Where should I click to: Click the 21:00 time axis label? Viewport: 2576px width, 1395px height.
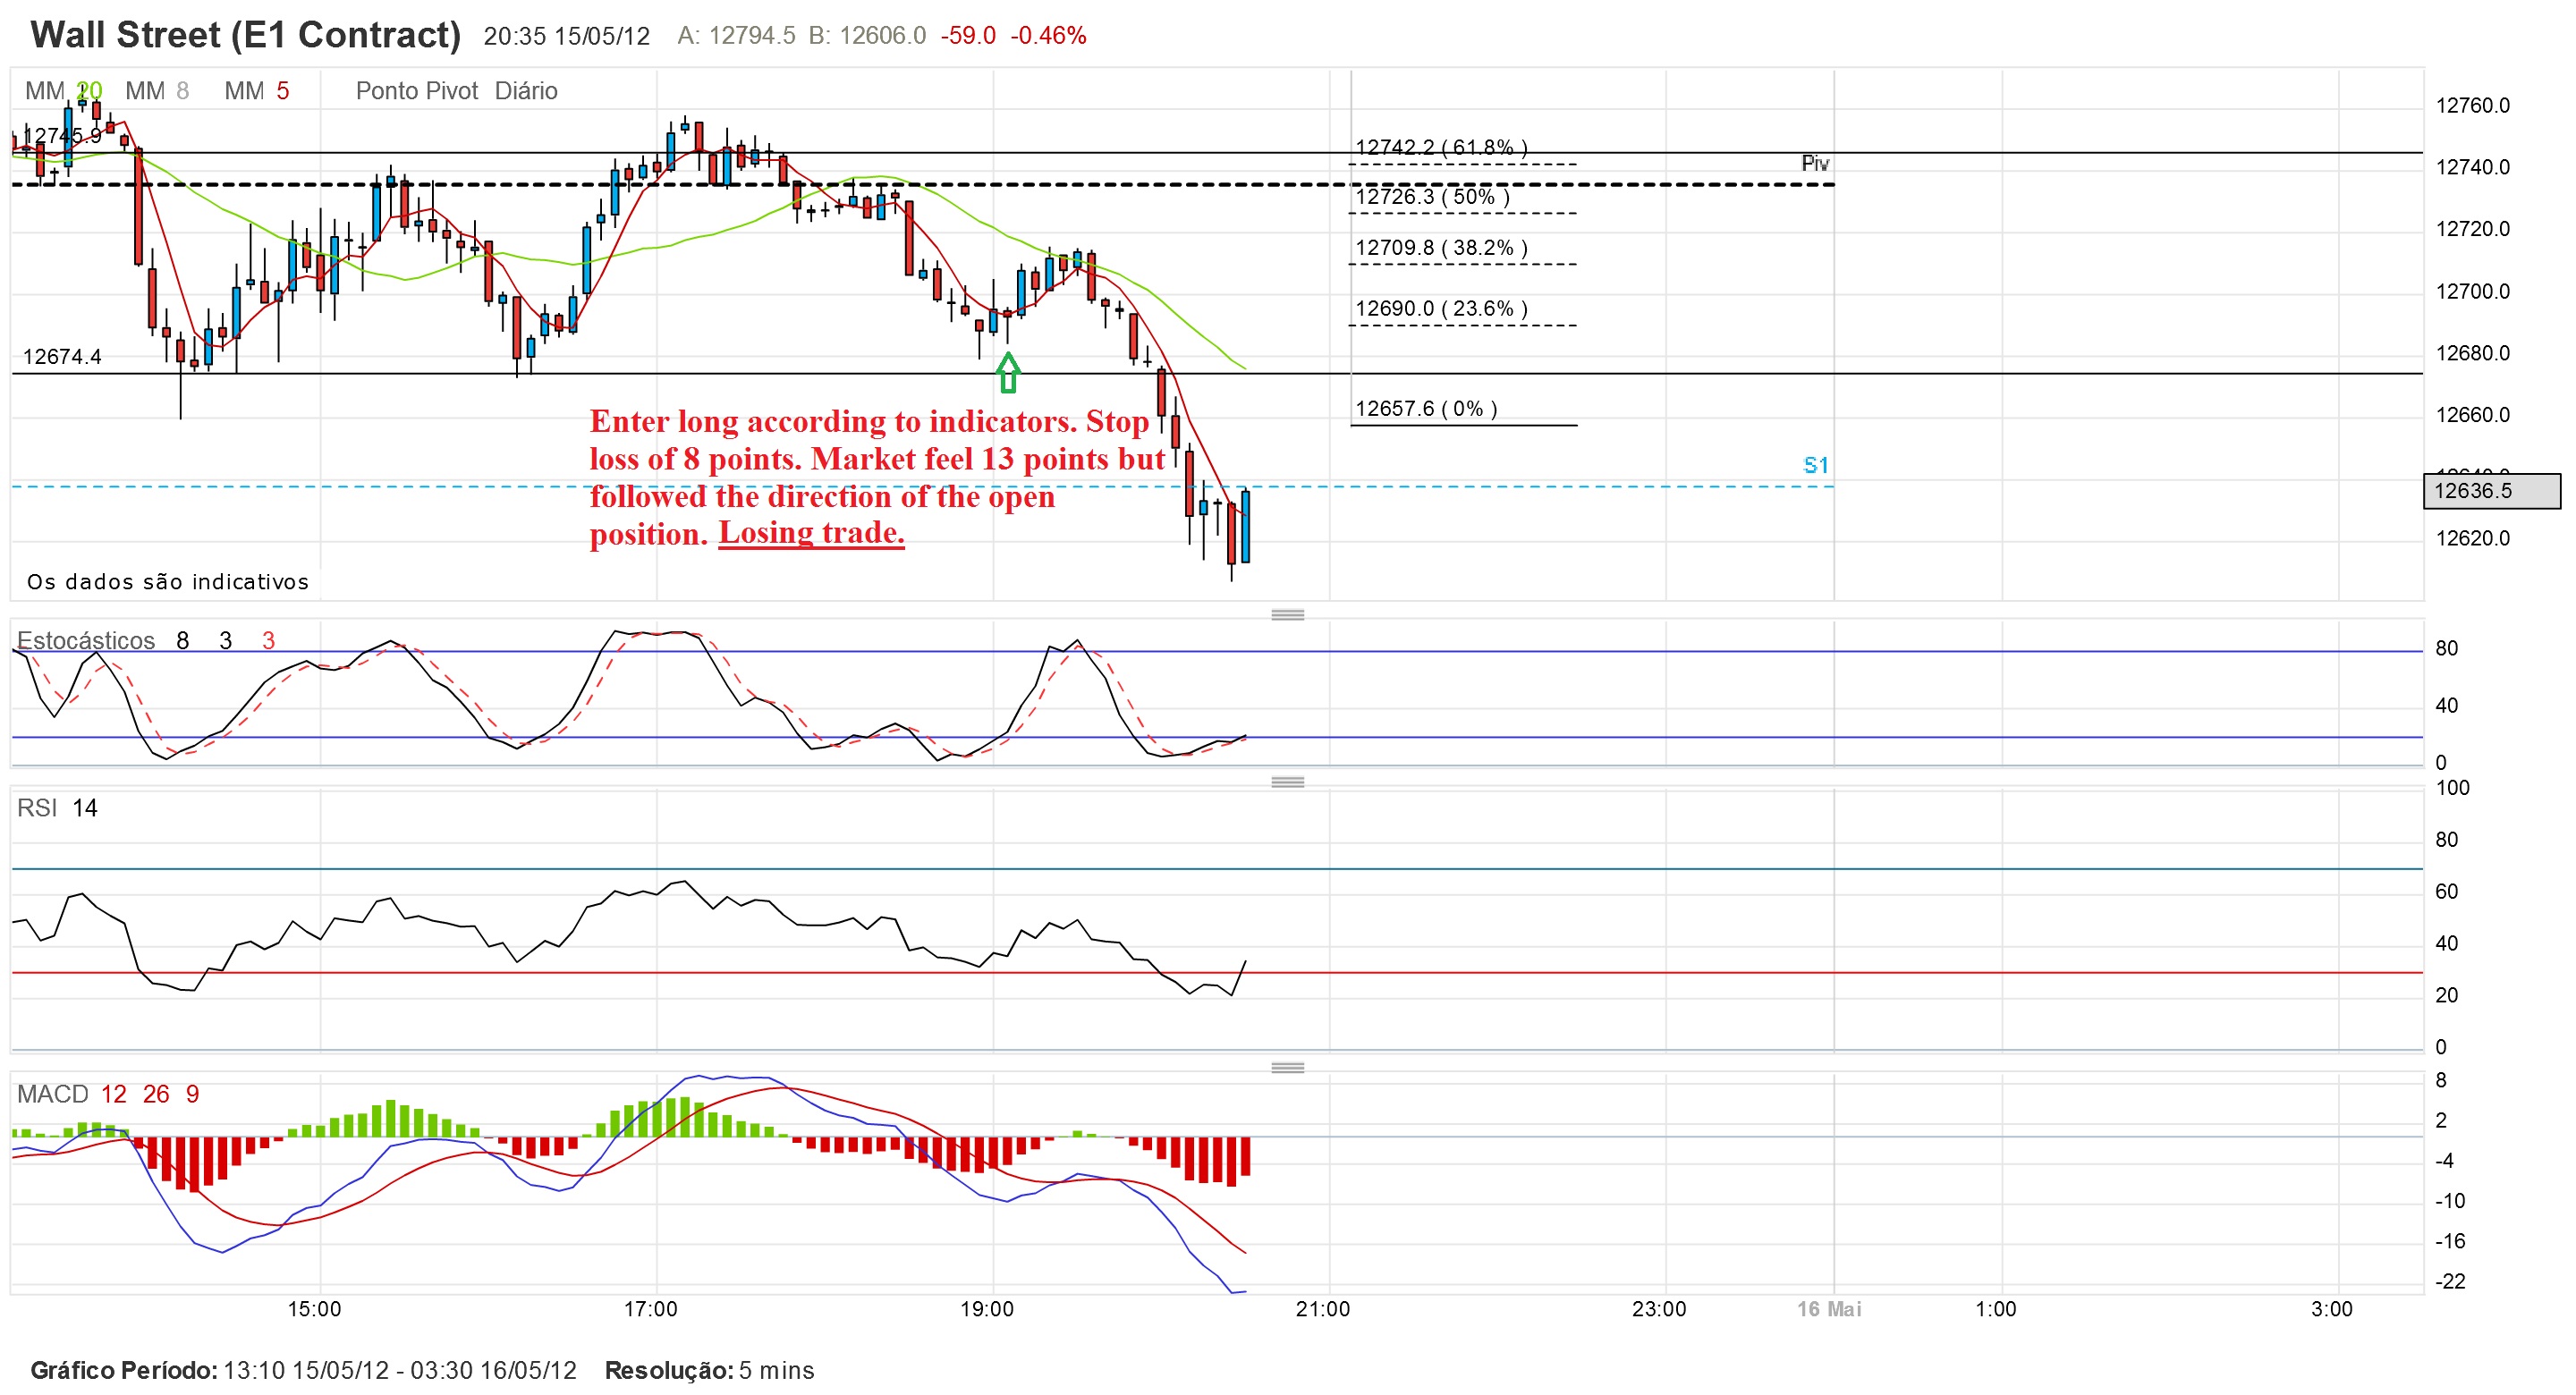click(x=1323, y=1309)
